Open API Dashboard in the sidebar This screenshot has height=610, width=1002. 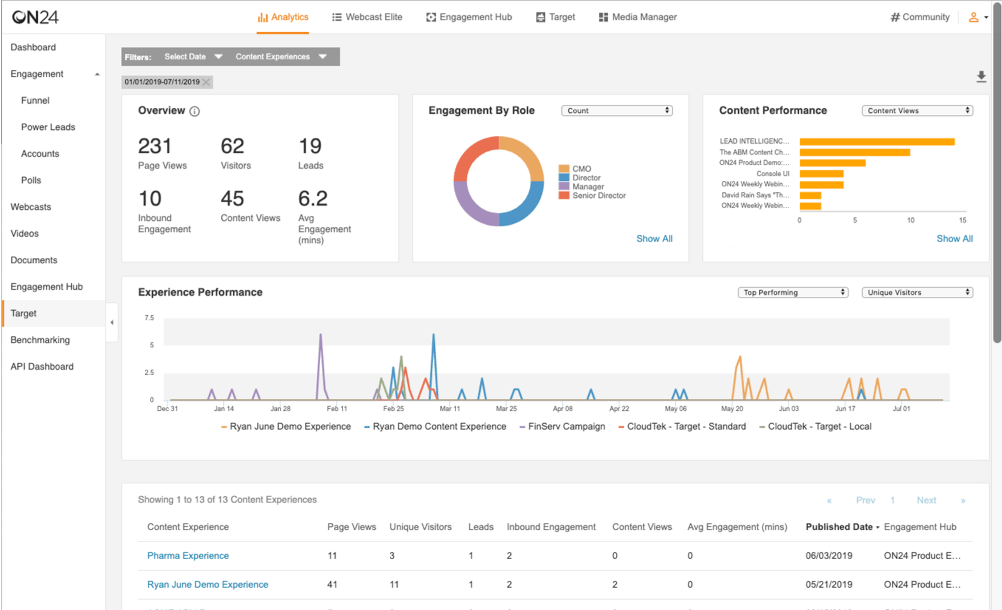click(x=42, y=367)
